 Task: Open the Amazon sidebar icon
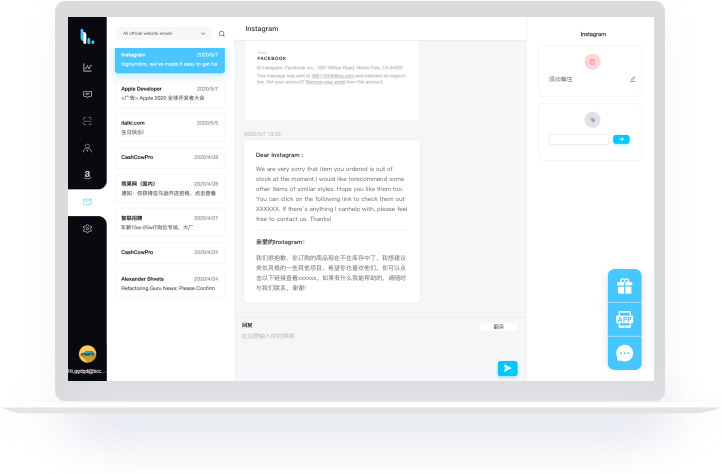[x=87, y=175]
